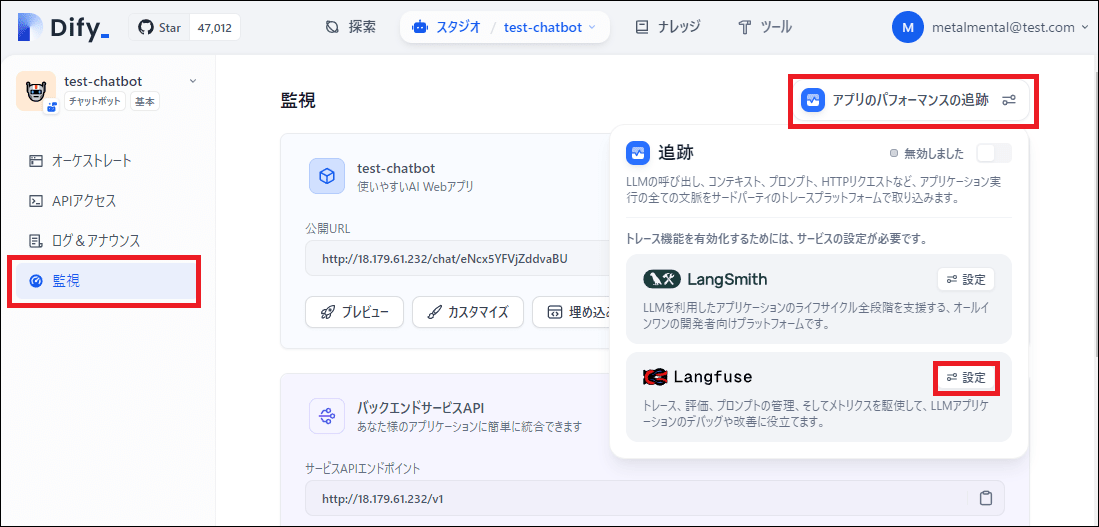
Task: Click the Langfuse 設定 button
Action: click(x=966, y=378)
